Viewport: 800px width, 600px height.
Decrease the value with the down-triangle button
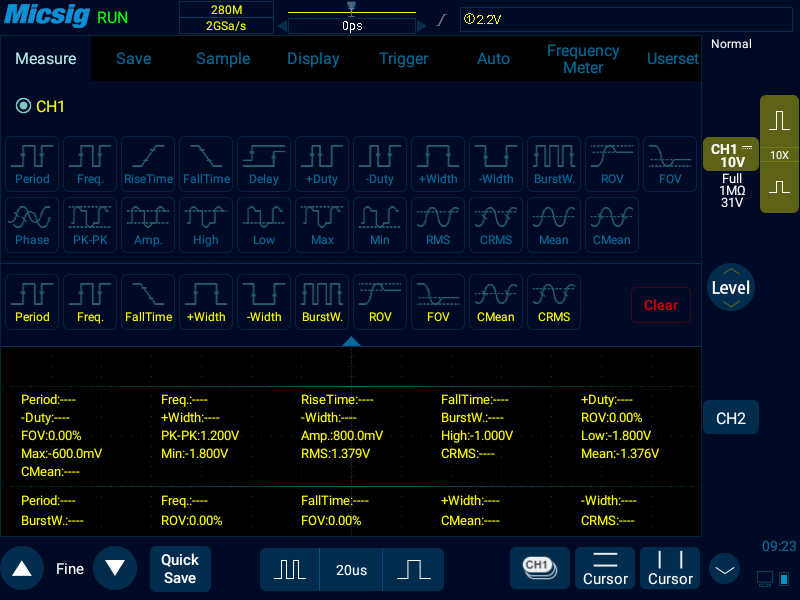pyautogui.click(x=115, y=569)
